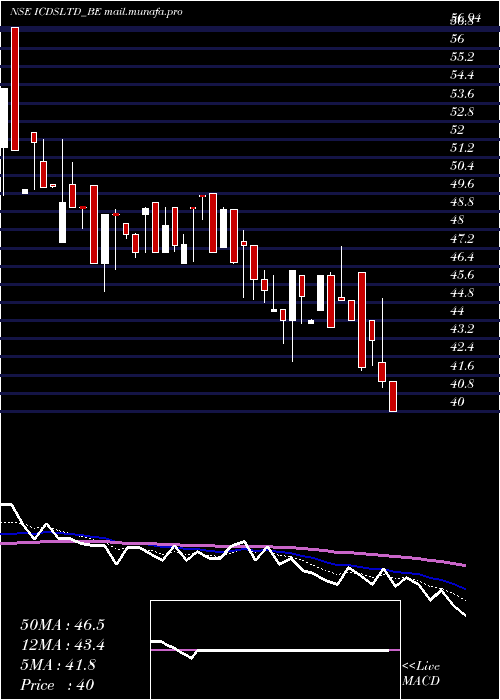Click the Price : 40 label
The height and width of the screenshot is (700, 500).
(57, 684)
